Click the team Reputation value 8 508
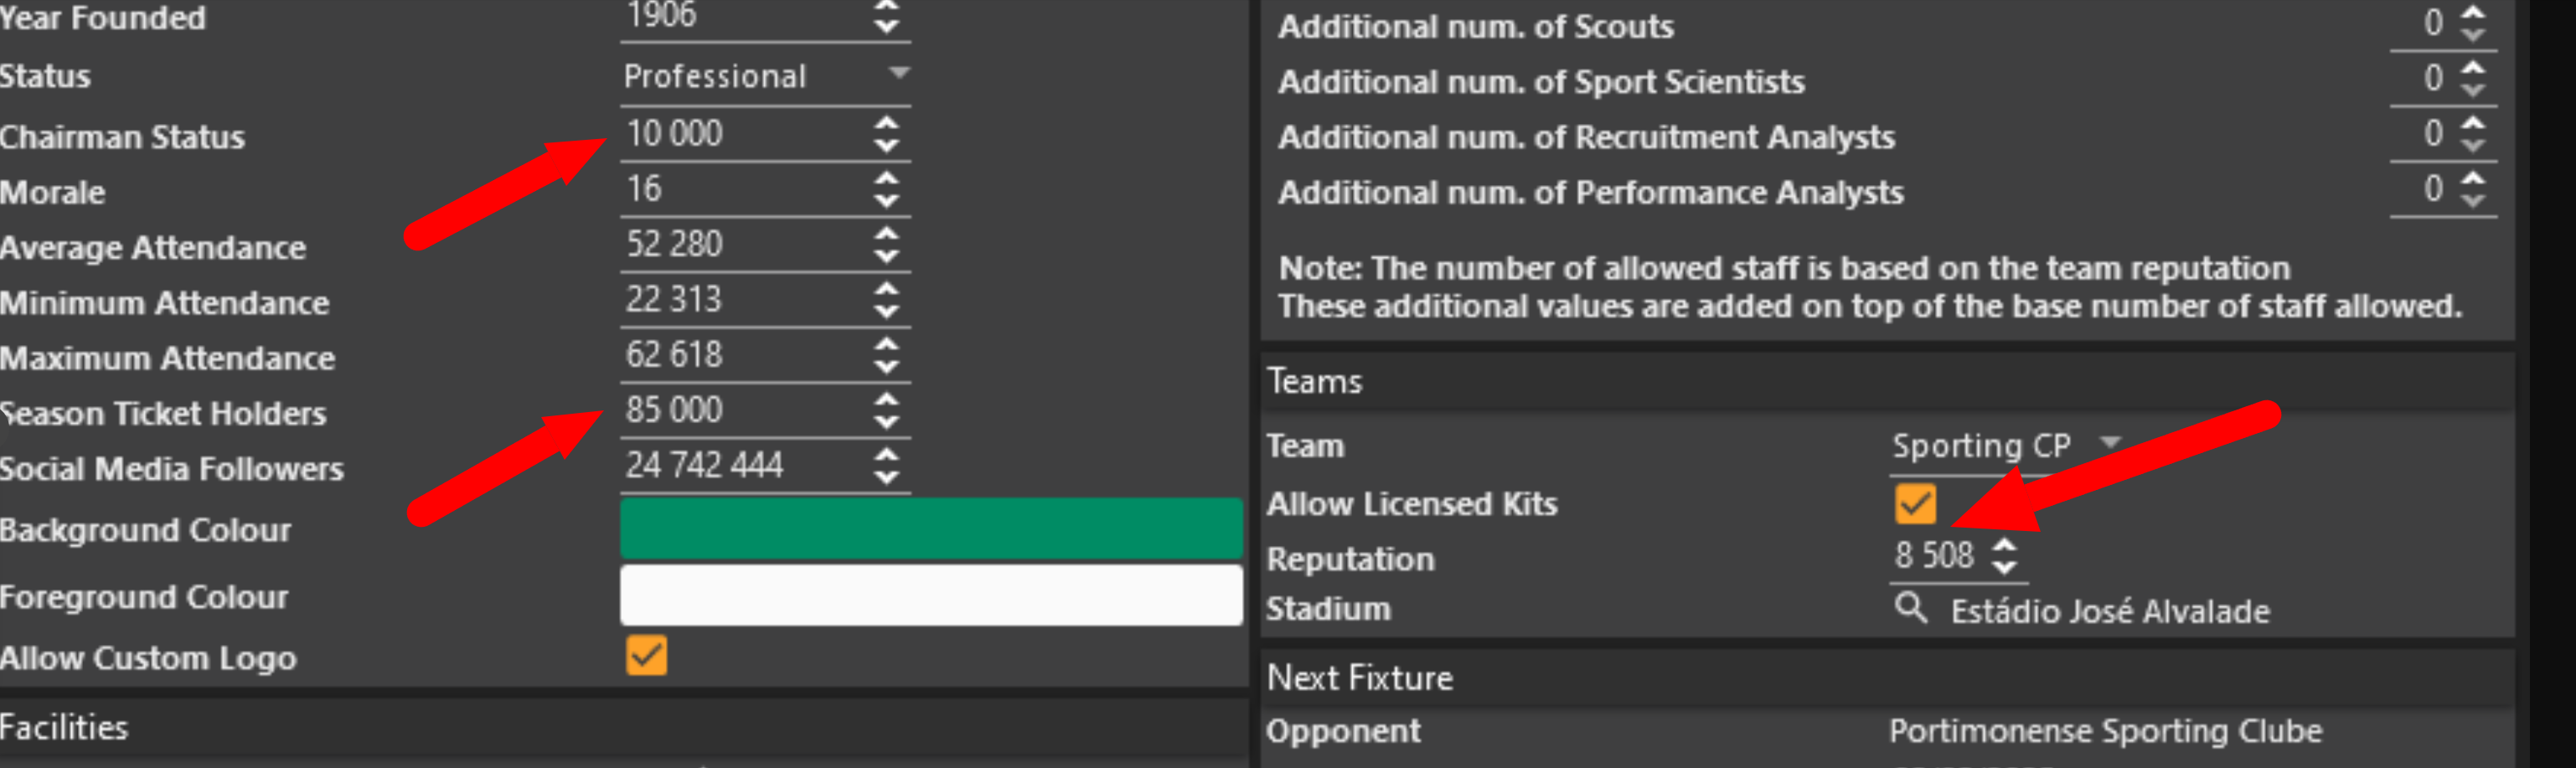 (x=1936, y=555)
